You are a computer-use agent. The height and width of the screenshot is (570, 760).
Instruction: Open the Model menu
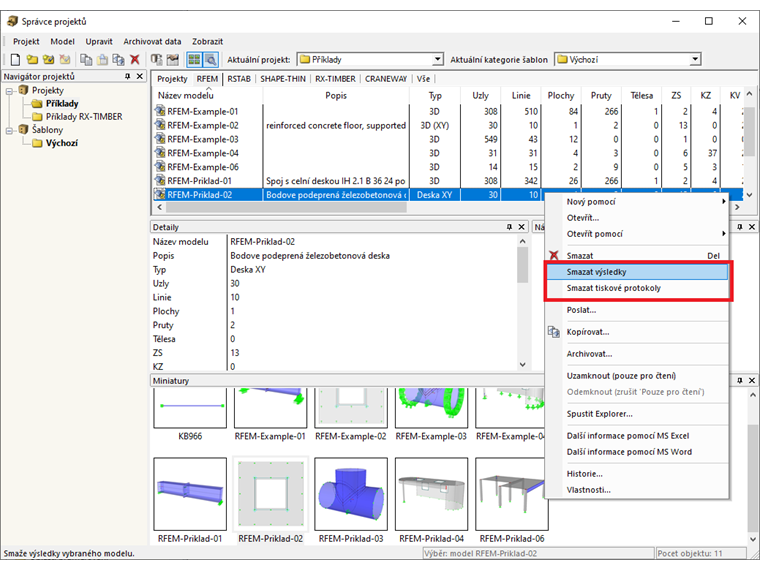[63, 42]
